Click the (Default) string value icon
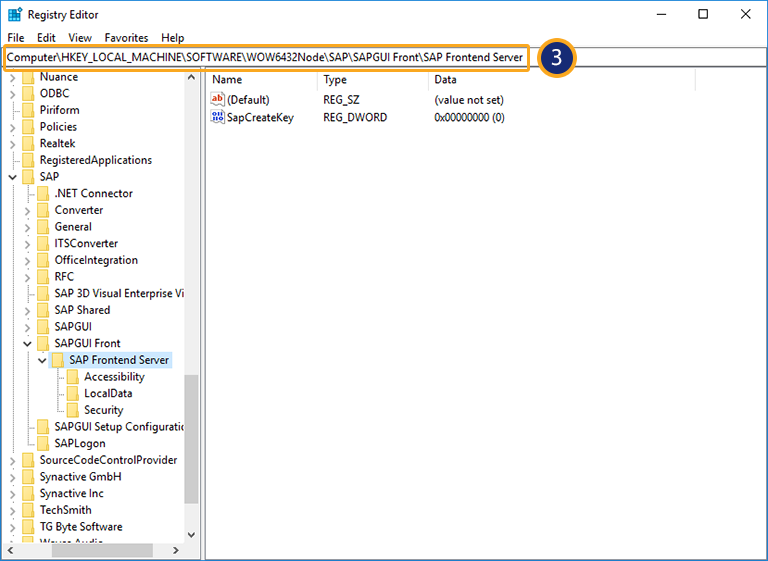 coord(218,100)
